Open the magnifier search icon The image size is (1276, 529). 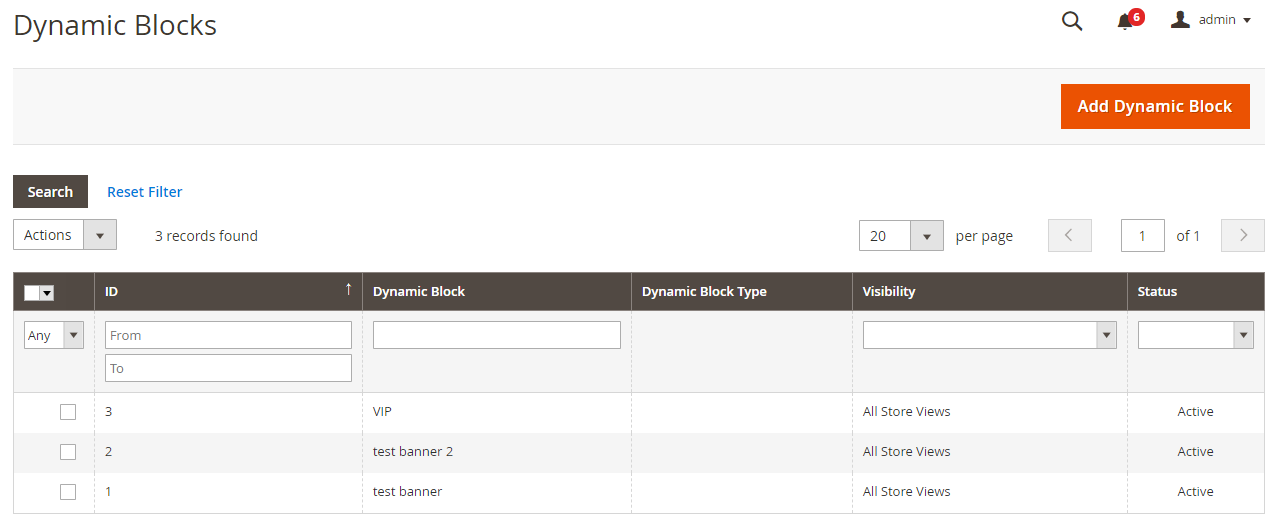coord(1072,21)
